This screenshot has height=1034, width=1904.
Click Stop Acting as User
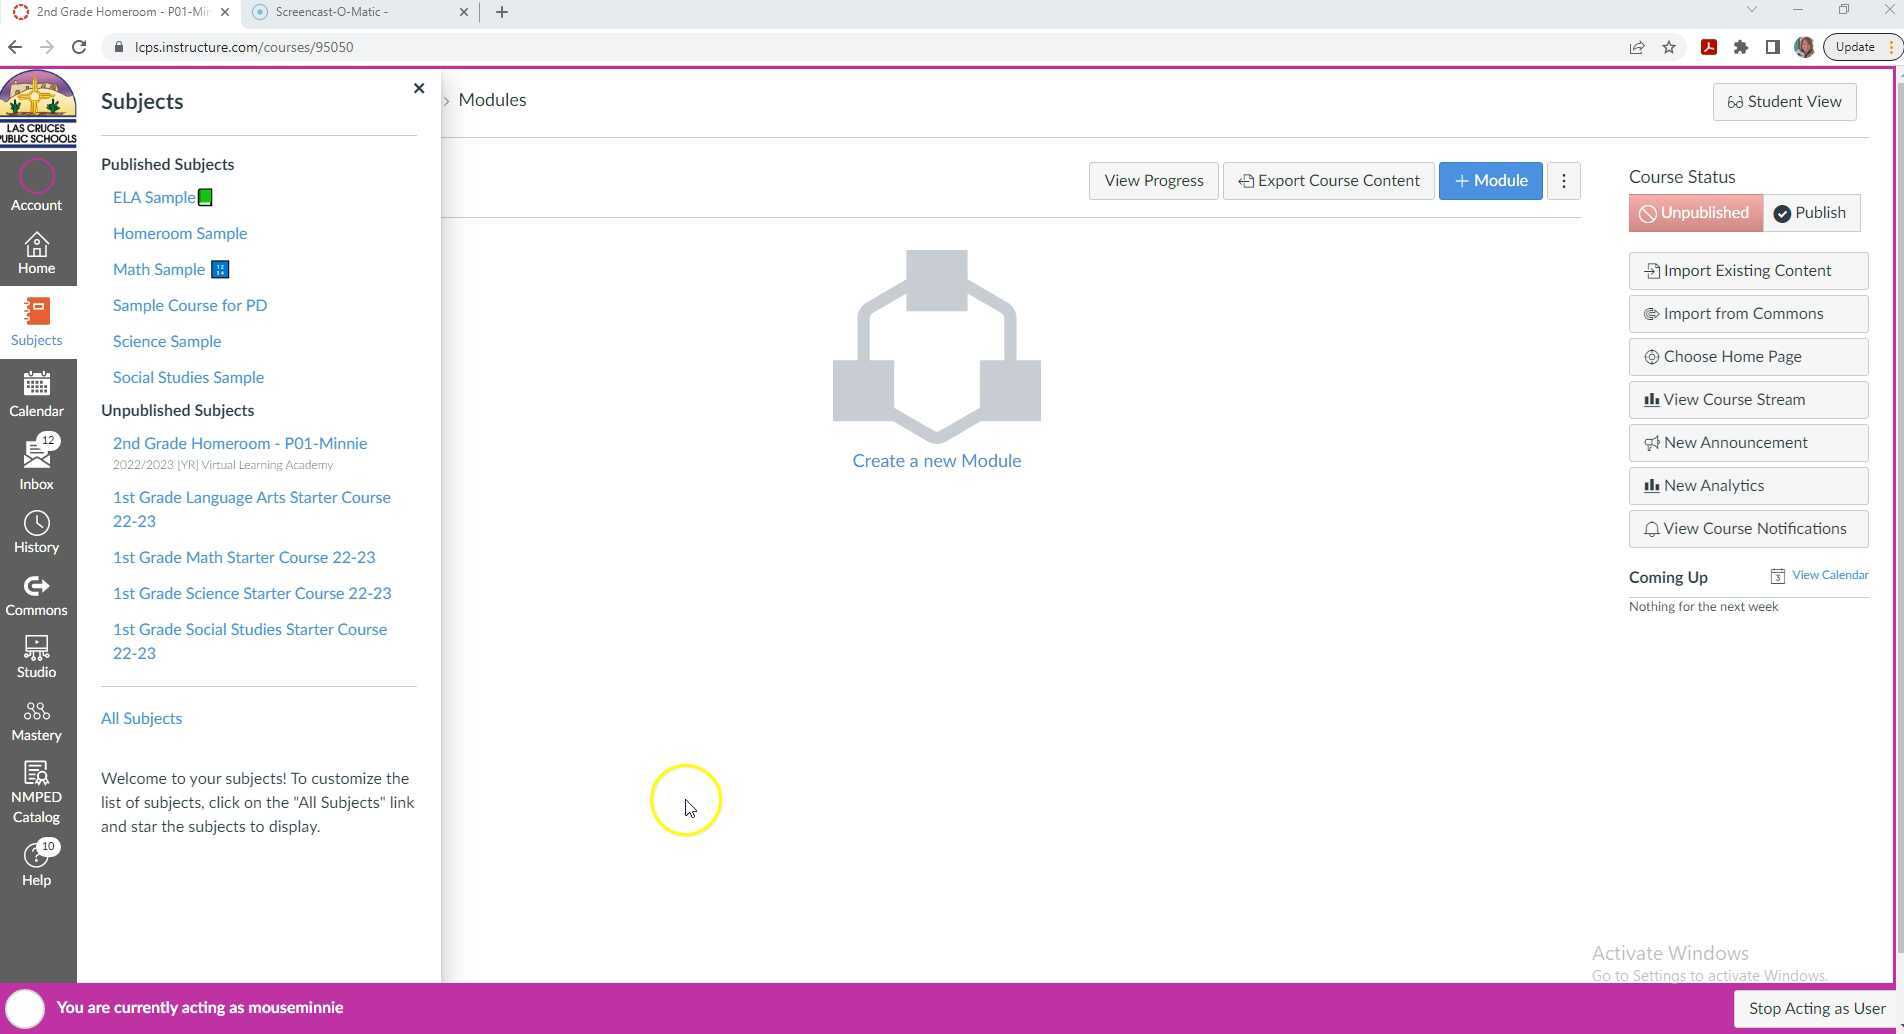(1815, 1008)
